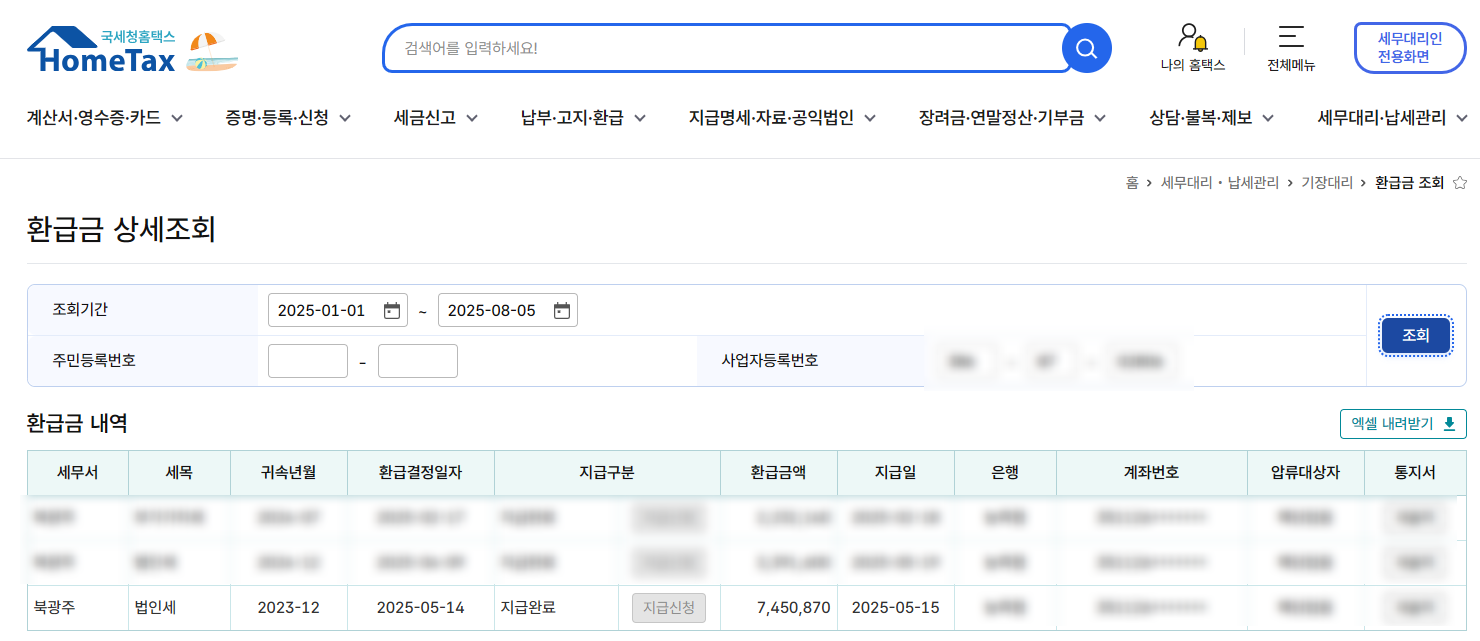The height and width of the screenshot is (641, 1480).
Task: Open the 지급명세·자료·공익법인 menu
Action: [781, 118]
